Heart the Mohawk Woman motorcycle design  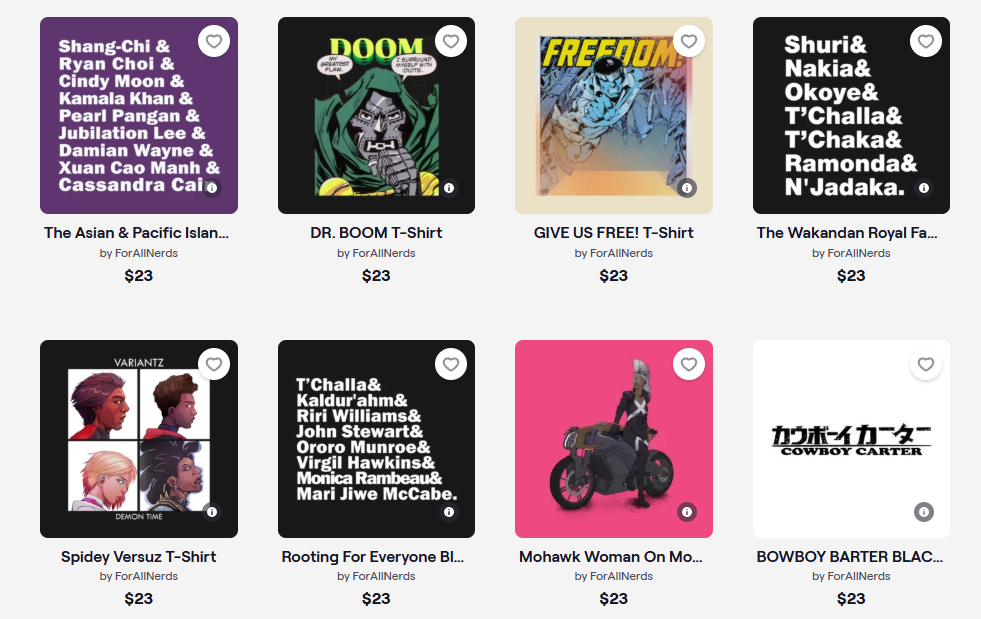tap(689, 364)
